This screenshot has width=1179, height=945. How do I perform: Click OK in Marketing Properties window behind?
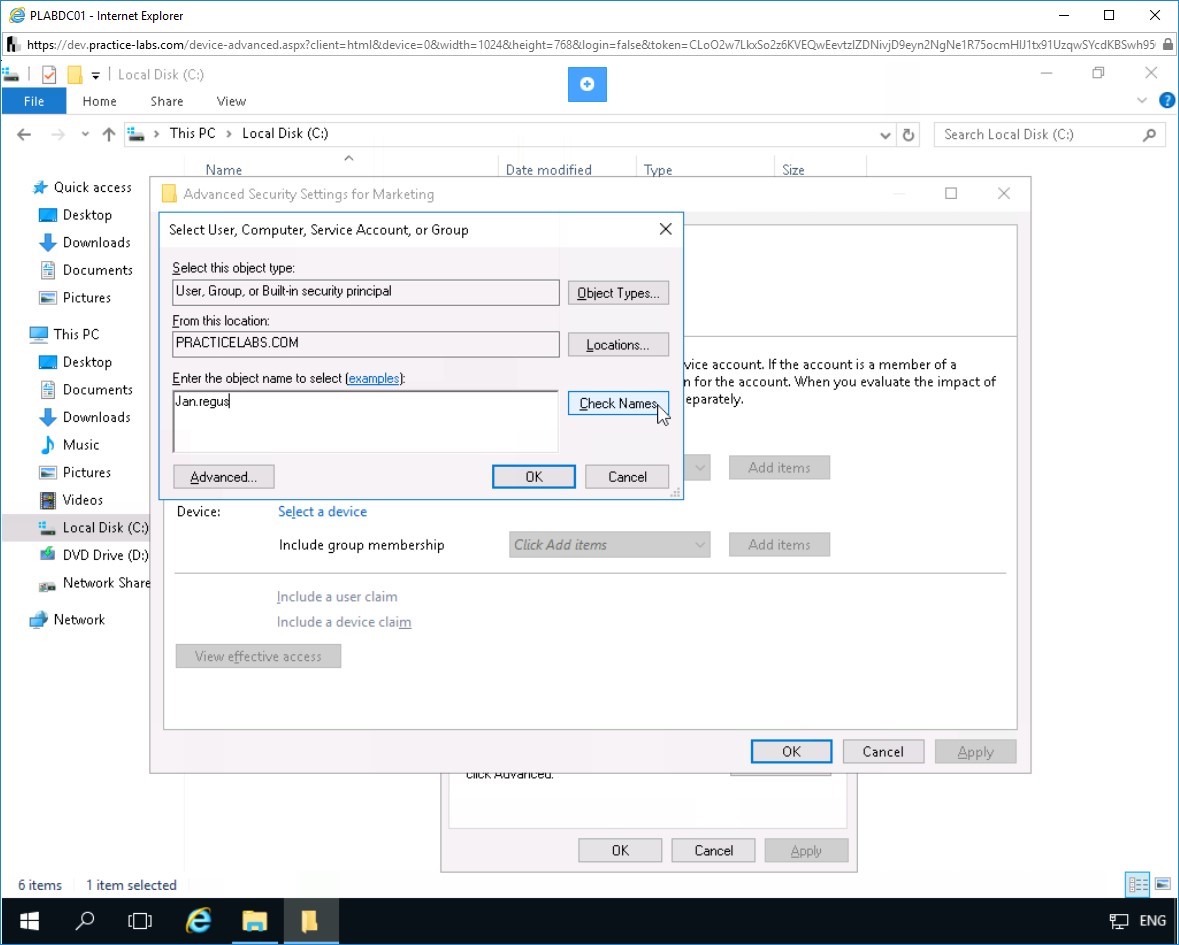click(x=620, y=850)
